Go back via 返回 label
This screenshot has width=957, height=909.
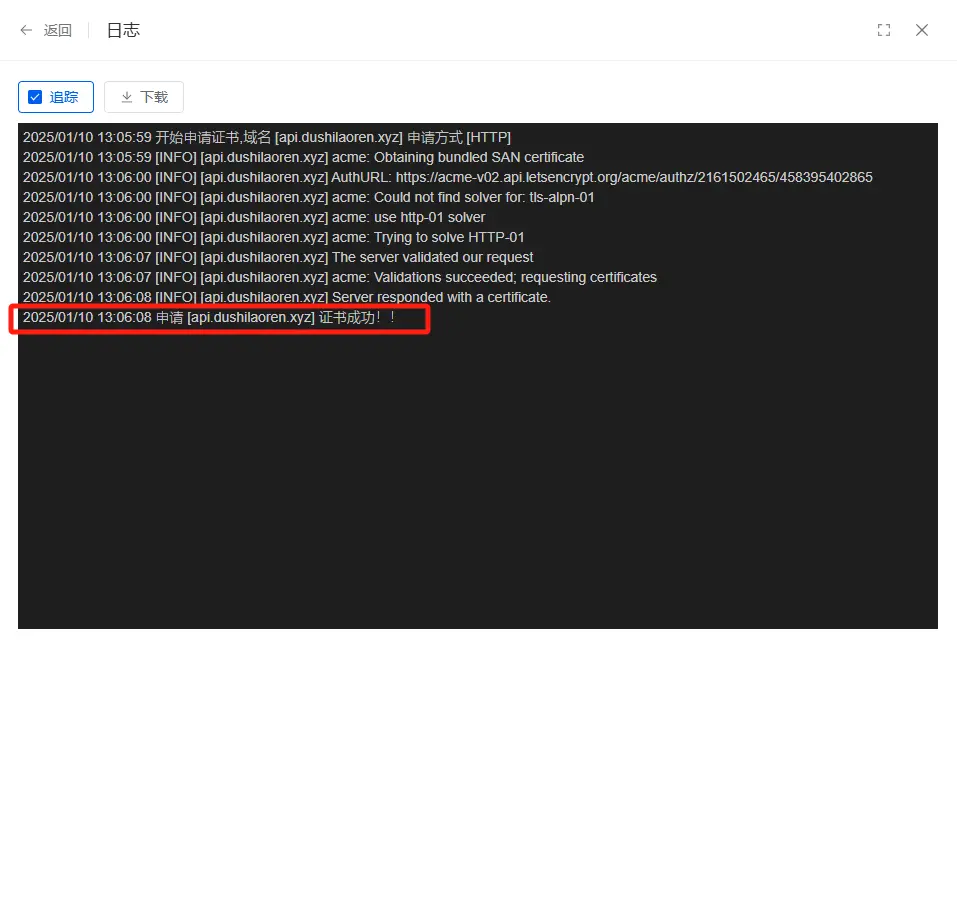coord(58,30)
